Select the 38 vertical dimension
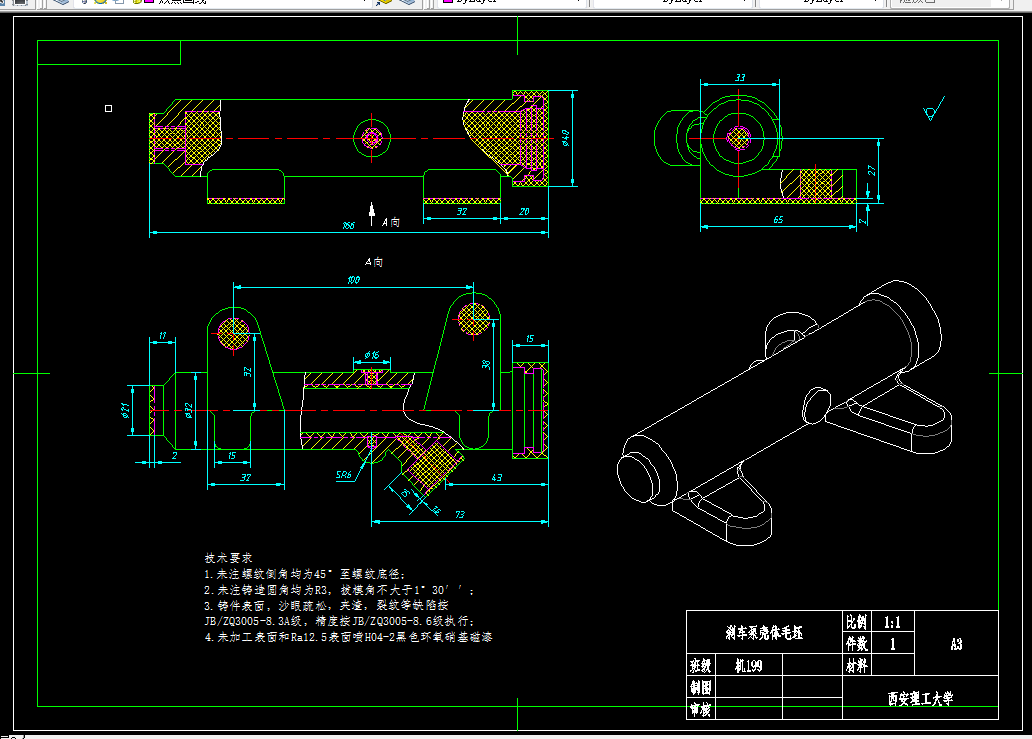Image resolution: width=1032 pixels, height=739 pixels. pos(486,364)
